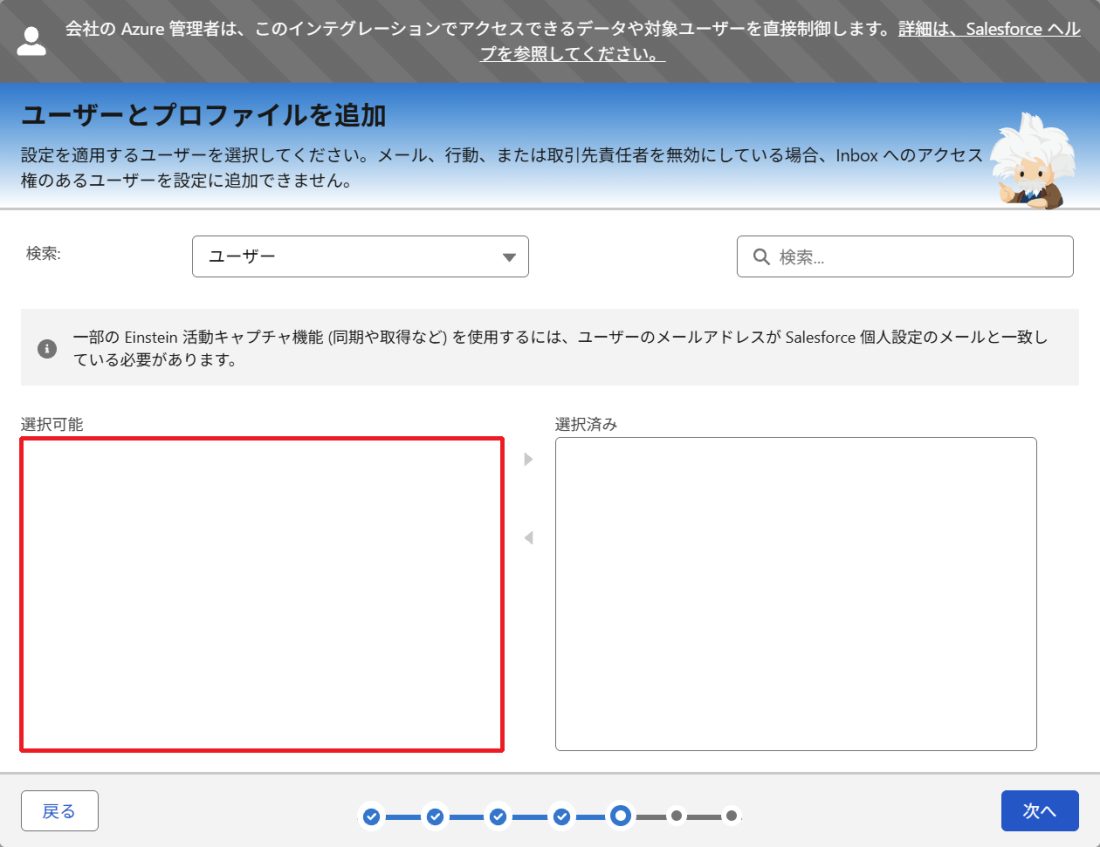This screenshot has height=847, width=1100.
Task: Click inside the 選択済み list box
Action: [x=796, y=594]
